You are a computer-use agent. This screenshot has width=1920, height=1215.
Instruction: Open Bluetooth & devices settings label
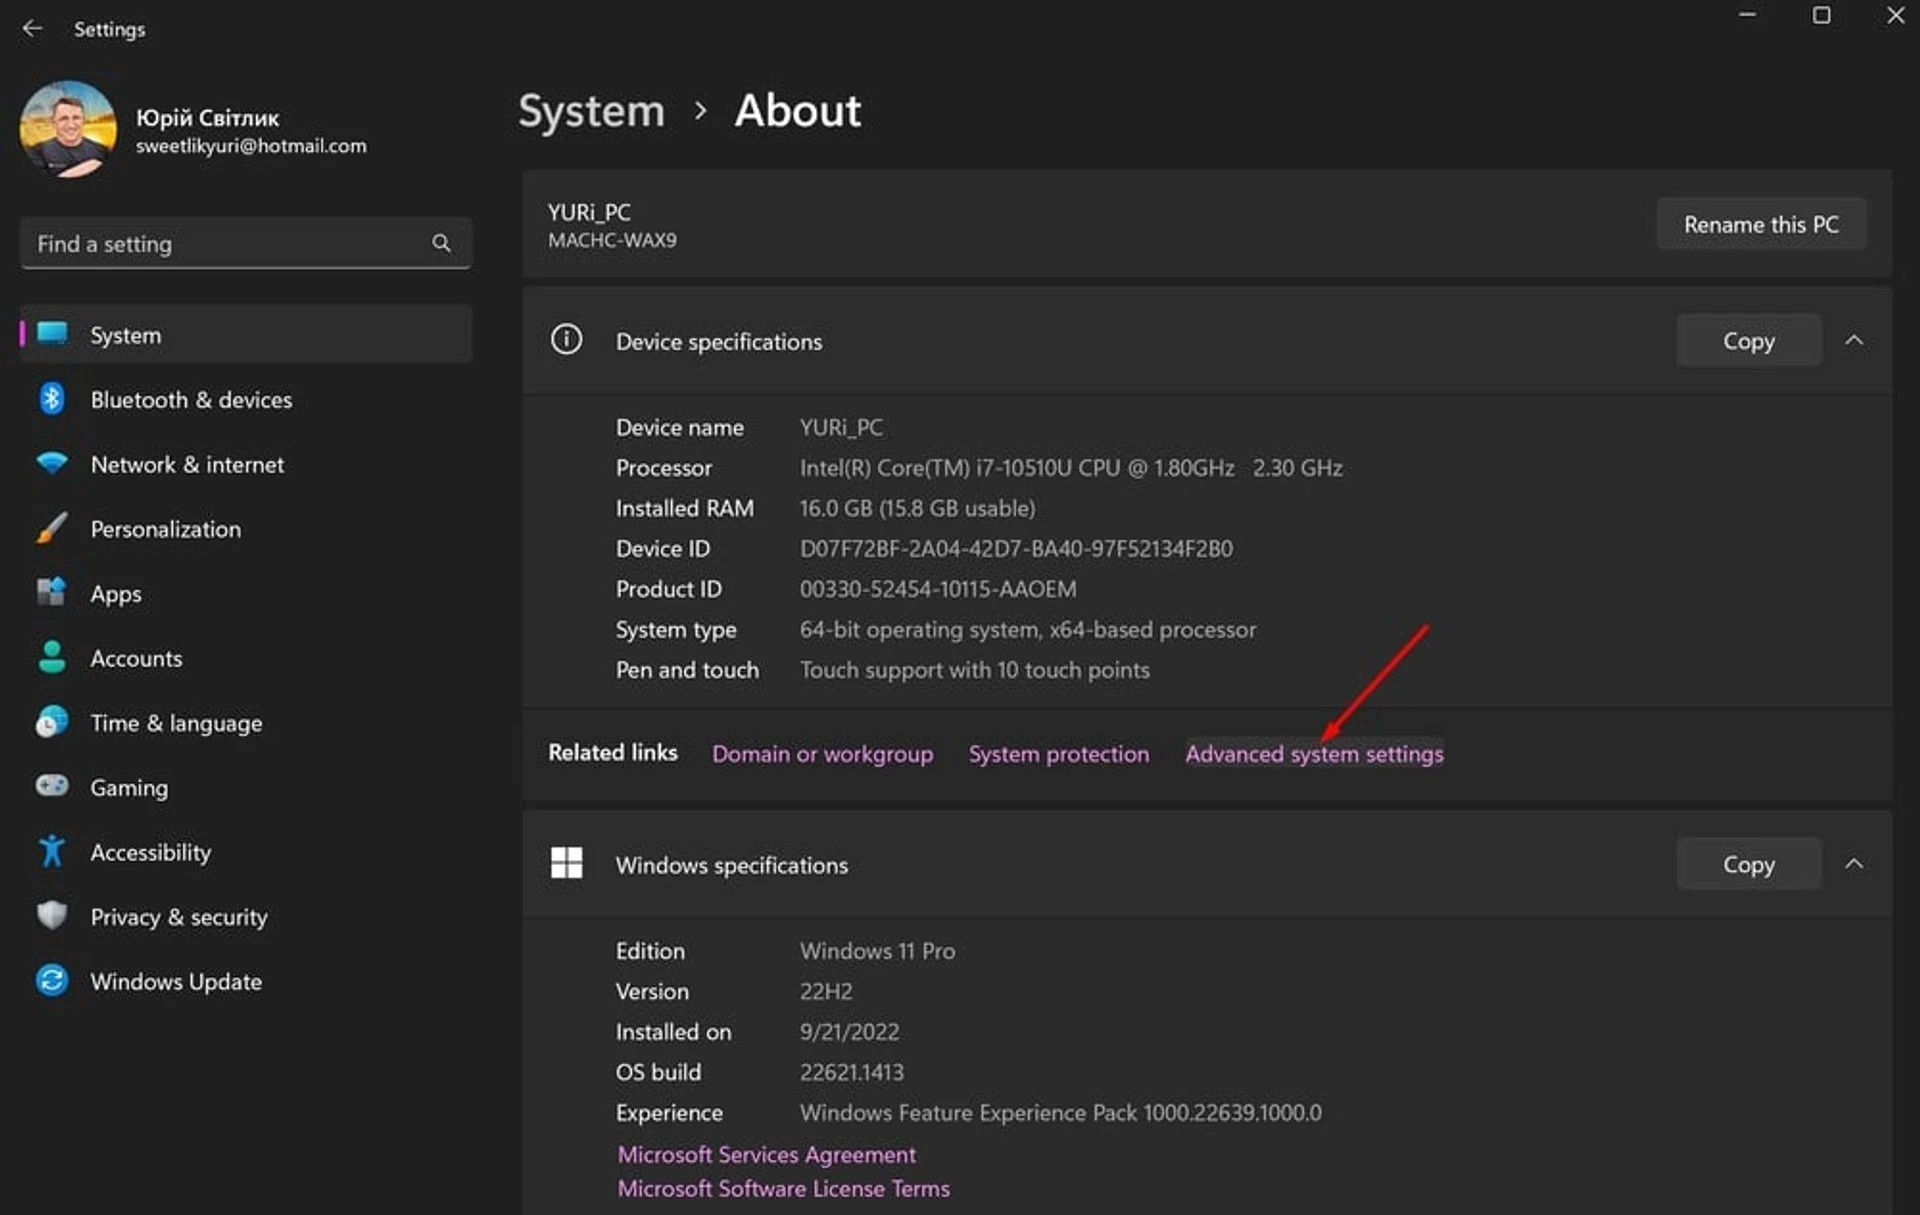191,400
